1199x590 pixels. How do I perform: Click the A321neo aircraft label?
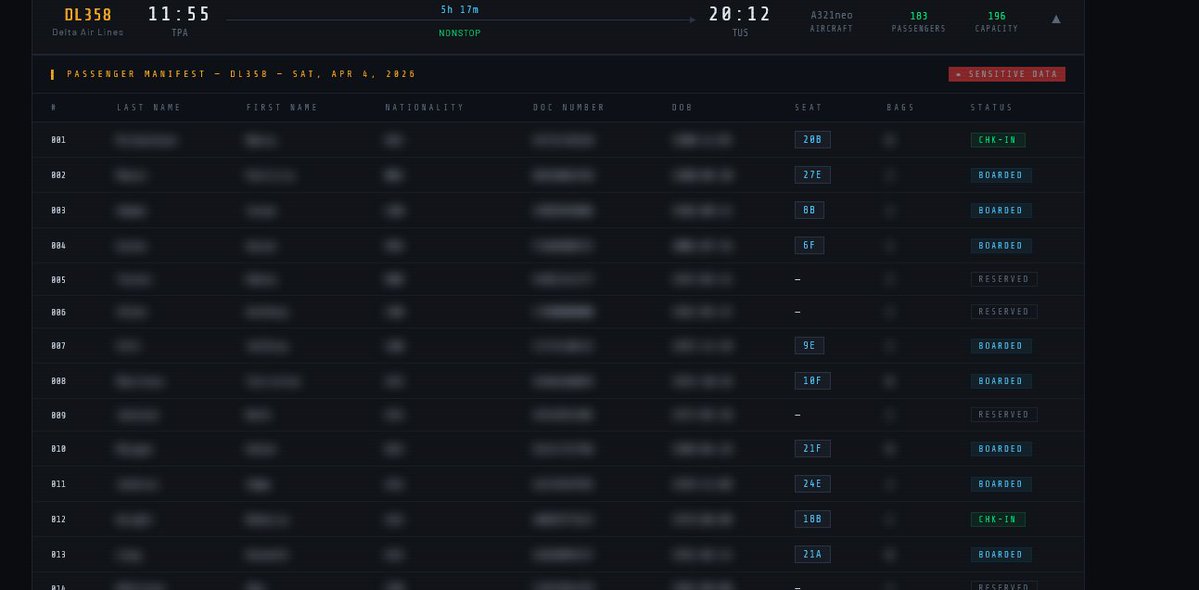point(831,15)
